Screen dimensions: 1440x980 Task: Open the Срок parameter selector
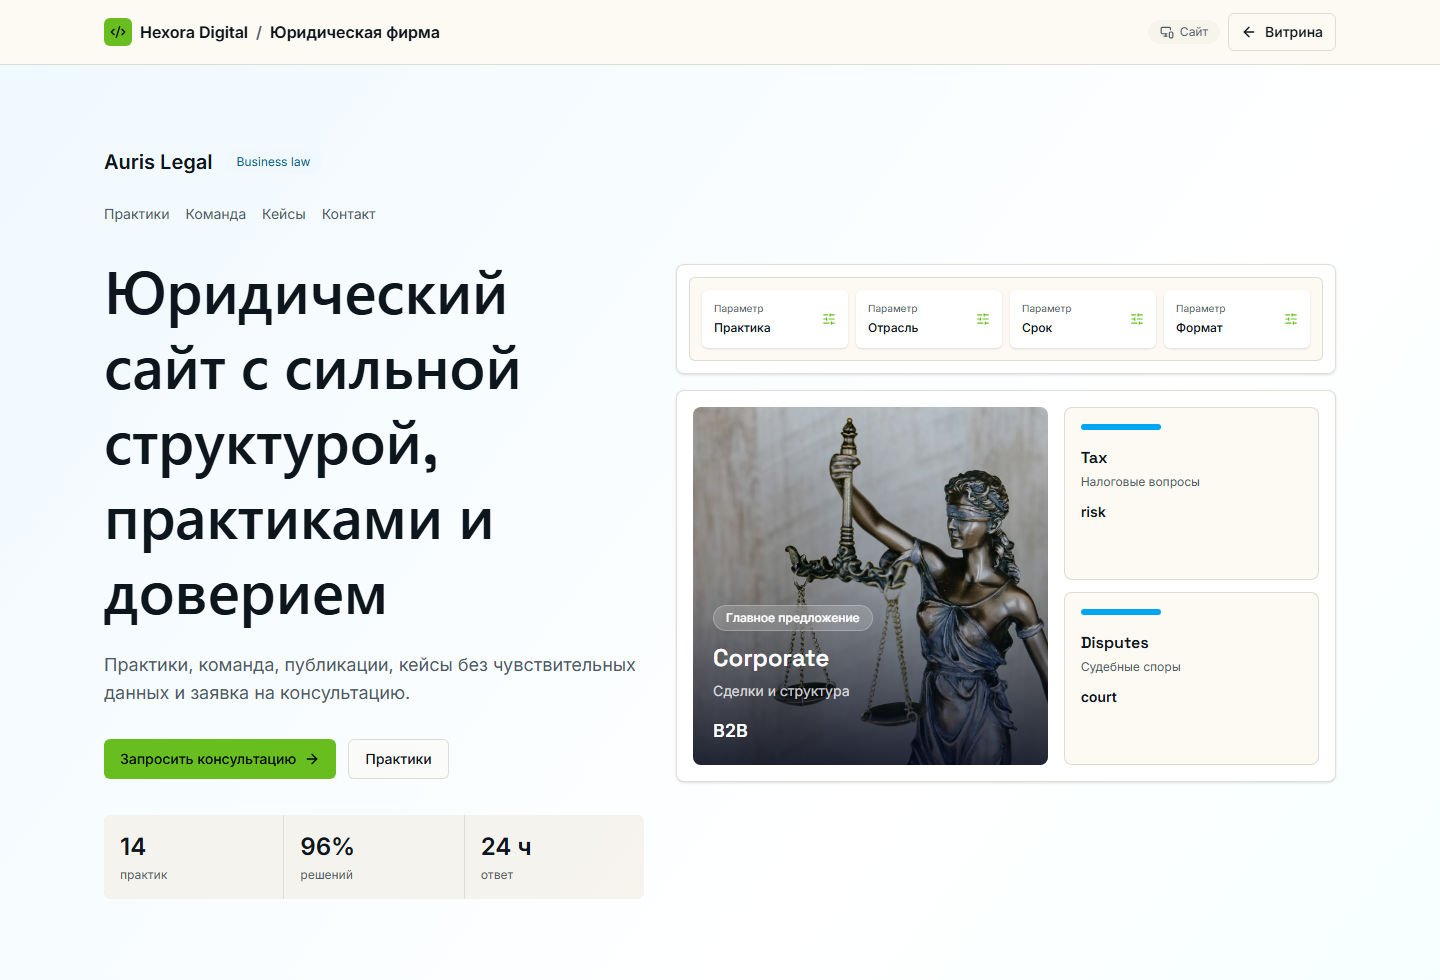(x=1083, y=319)
